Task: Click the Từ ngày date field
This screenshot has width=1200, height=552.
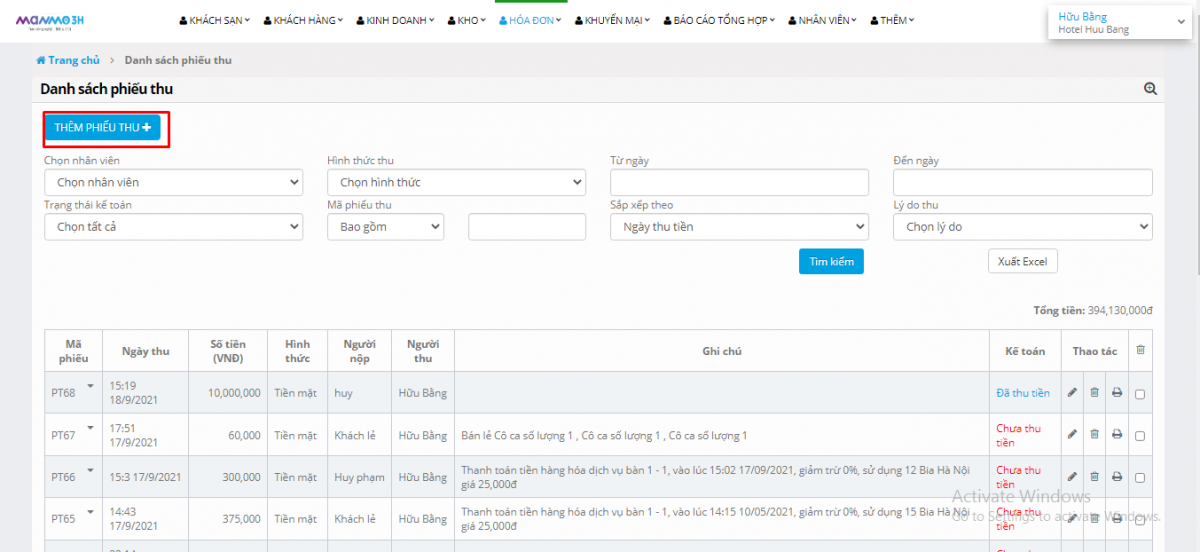Action: click(739, 183)
